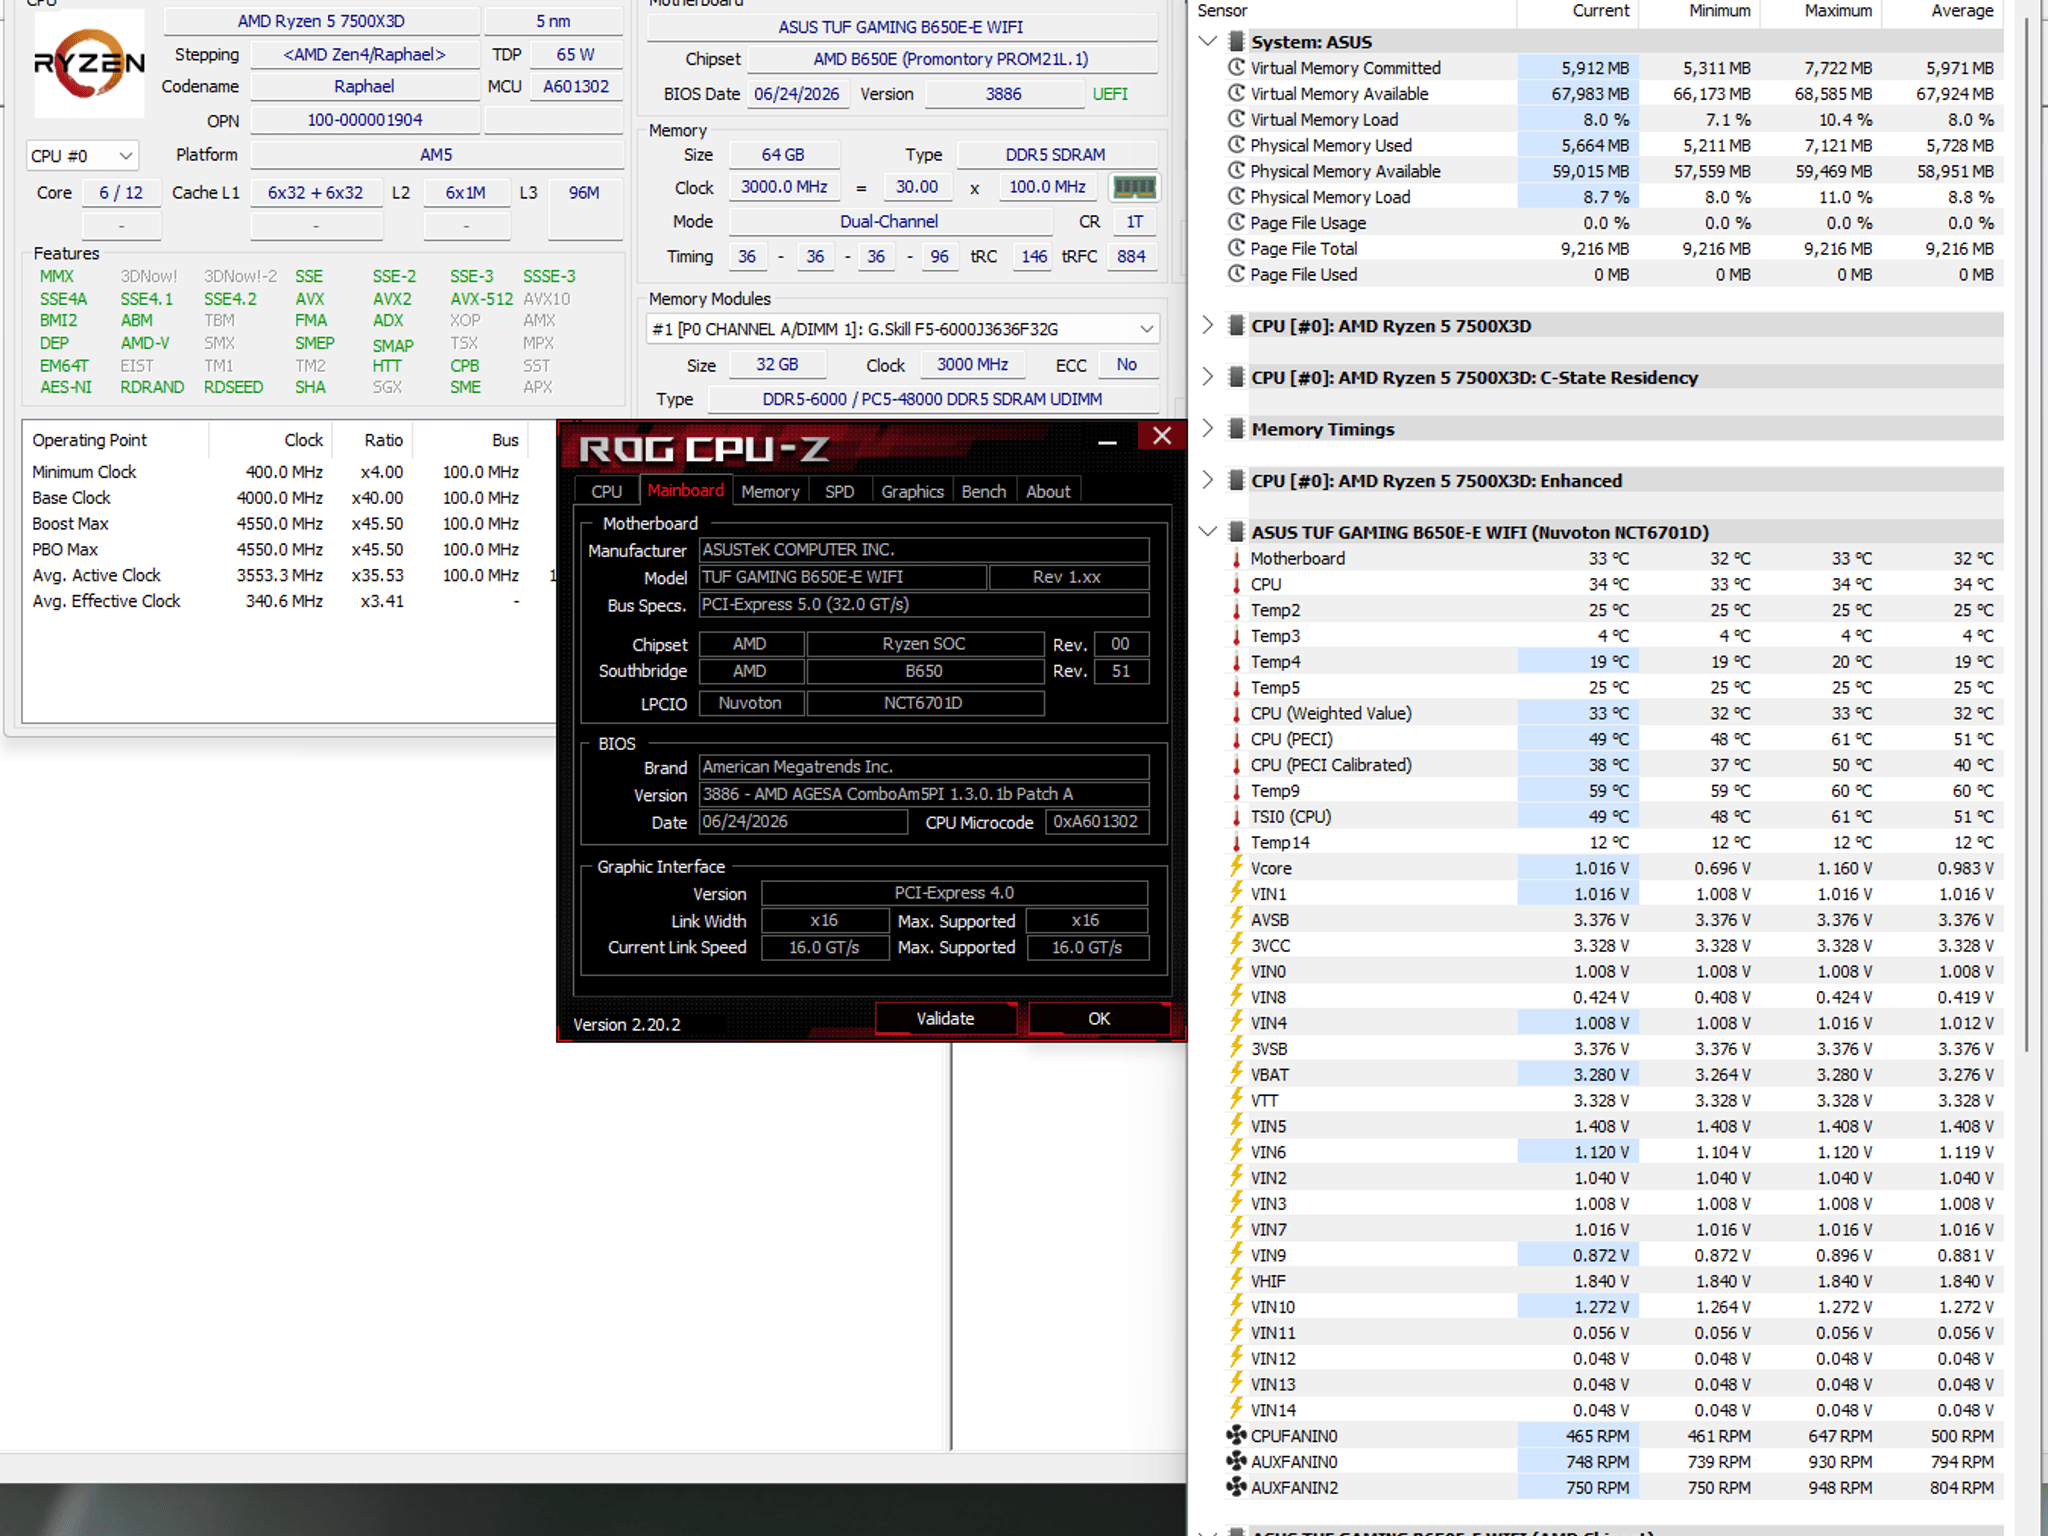Image resolution: width=2048 pixels, height=1536 pixels.
Task: Click thermometer icon beside Temp14
Action: (x=1236, y=842)
